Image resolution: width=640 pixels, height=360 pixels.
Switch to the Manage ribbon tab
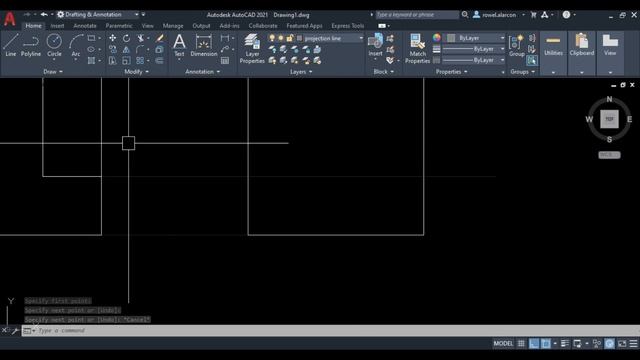click(173, 26)
